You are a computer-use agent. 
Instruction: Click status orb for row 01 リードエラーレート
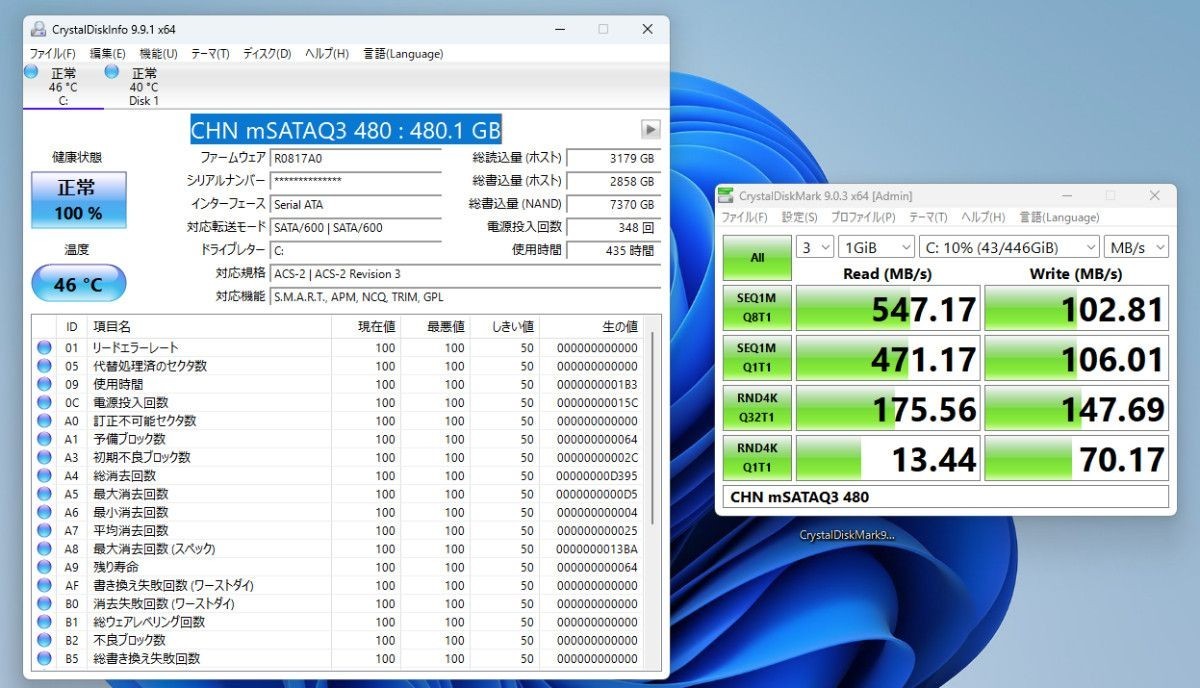(x=44, y=348)
